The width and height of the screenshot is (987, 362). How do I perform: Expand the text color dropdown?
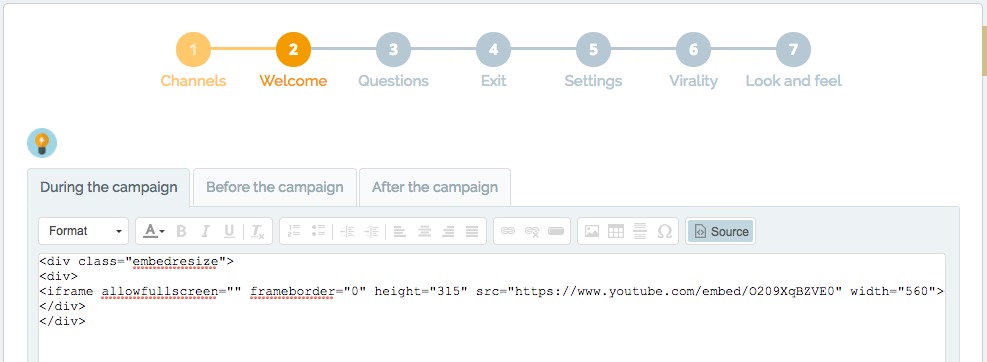pos(154,231)
